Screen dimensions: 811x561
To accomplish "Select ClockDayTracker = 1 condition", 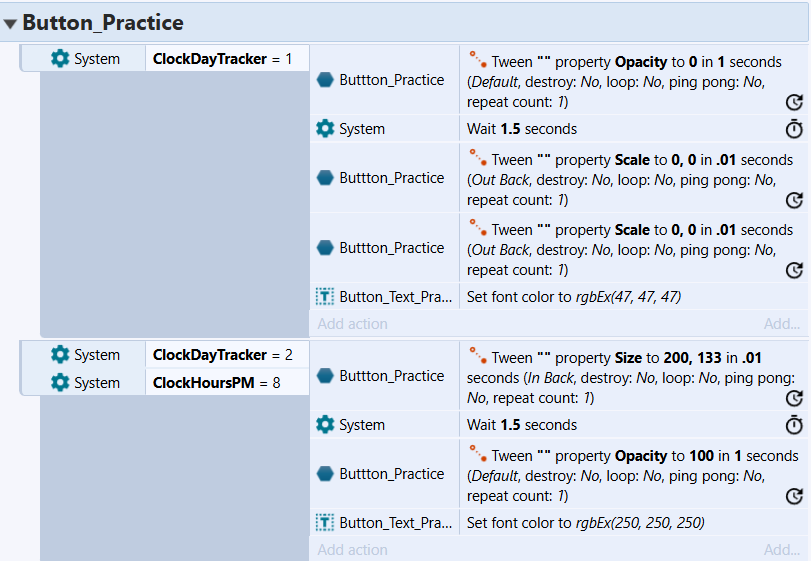I will pos(222,58).
